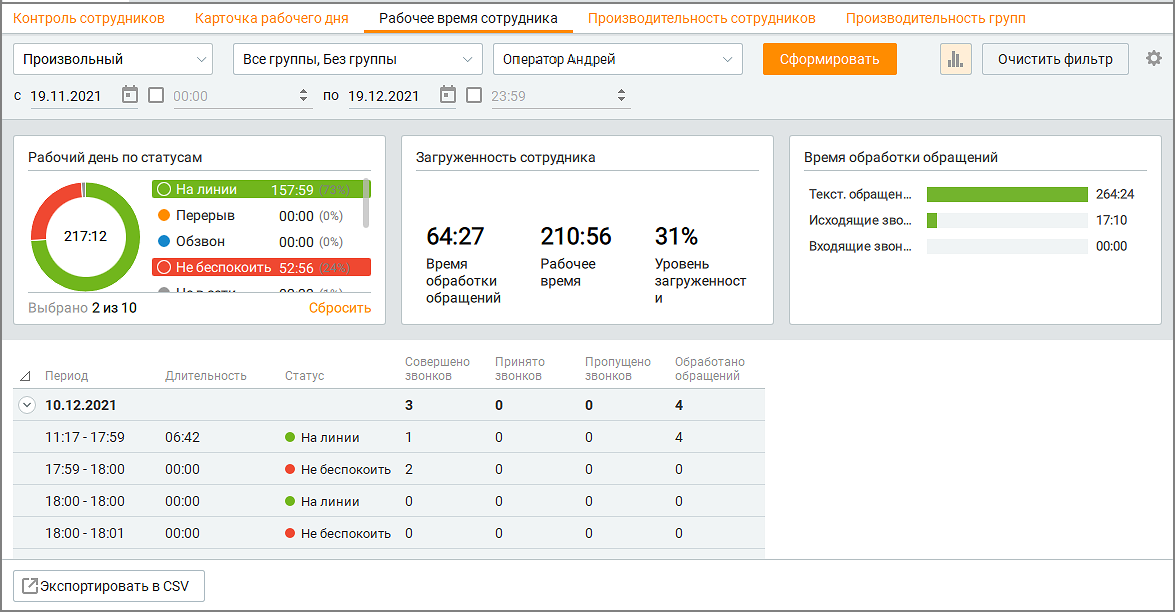Open the chart view icon button

955,59
